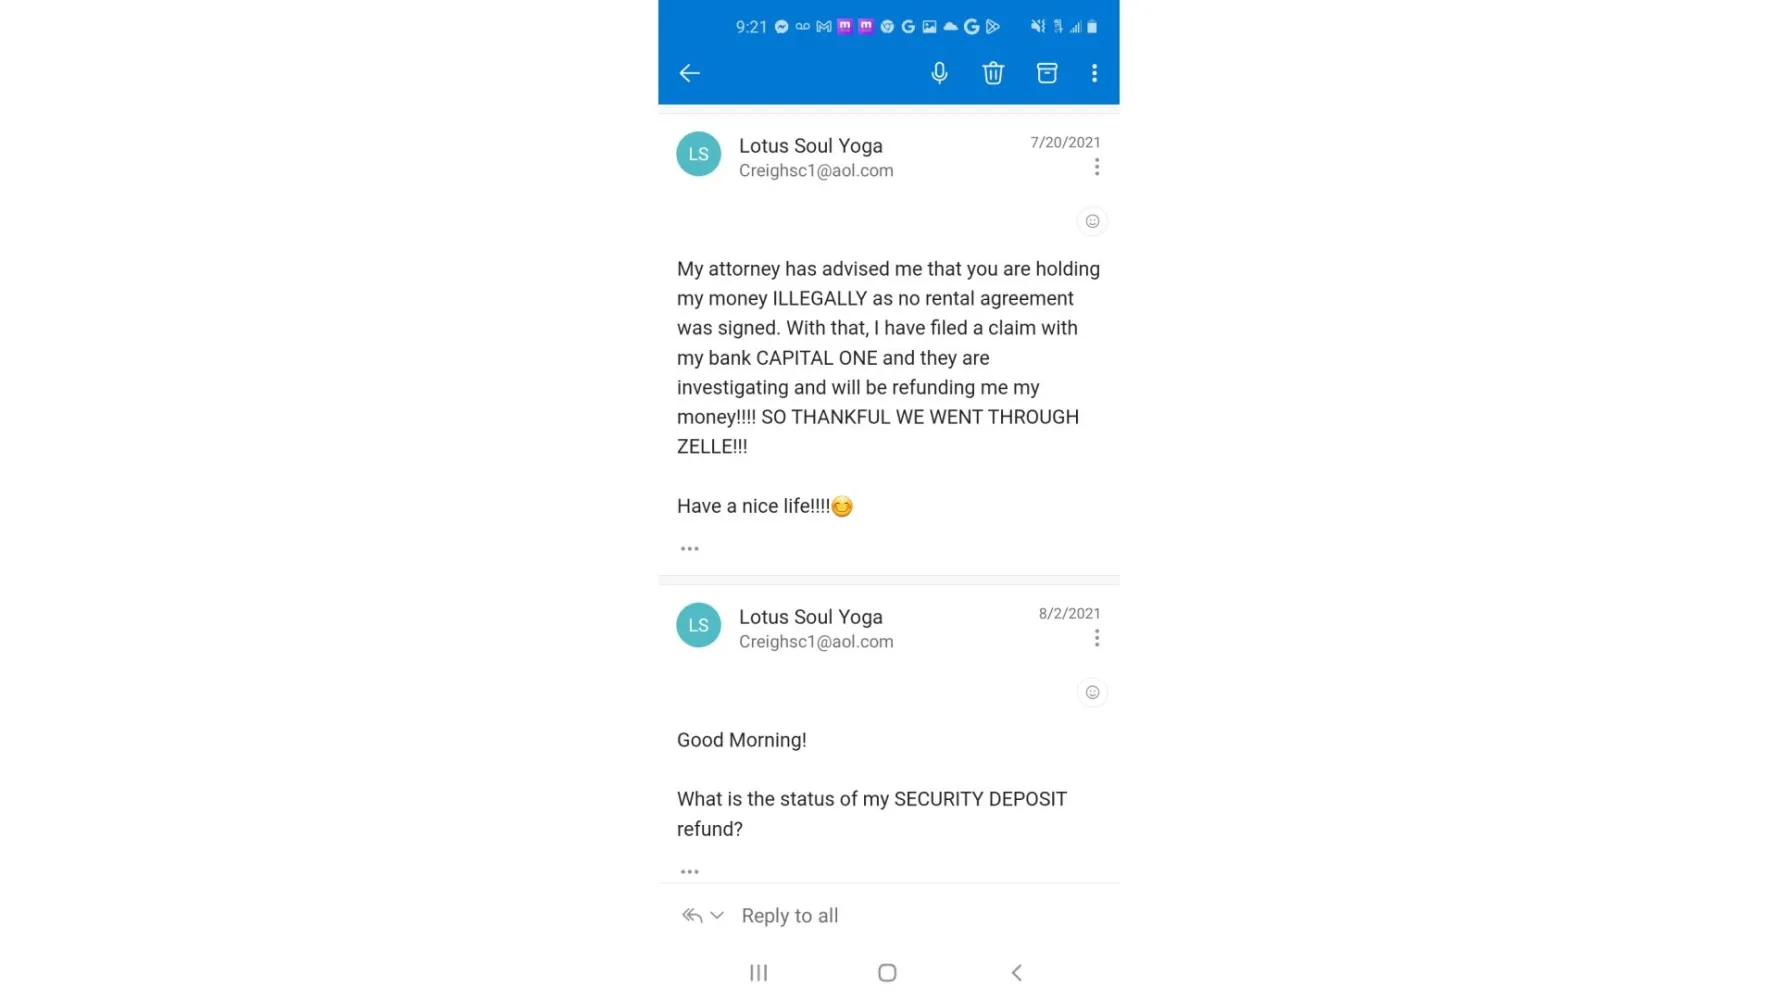Viewport: 1778px width, 1000px height.
Task: Open the reply type dropdown chevron
Action: click(x=717, y=915)
